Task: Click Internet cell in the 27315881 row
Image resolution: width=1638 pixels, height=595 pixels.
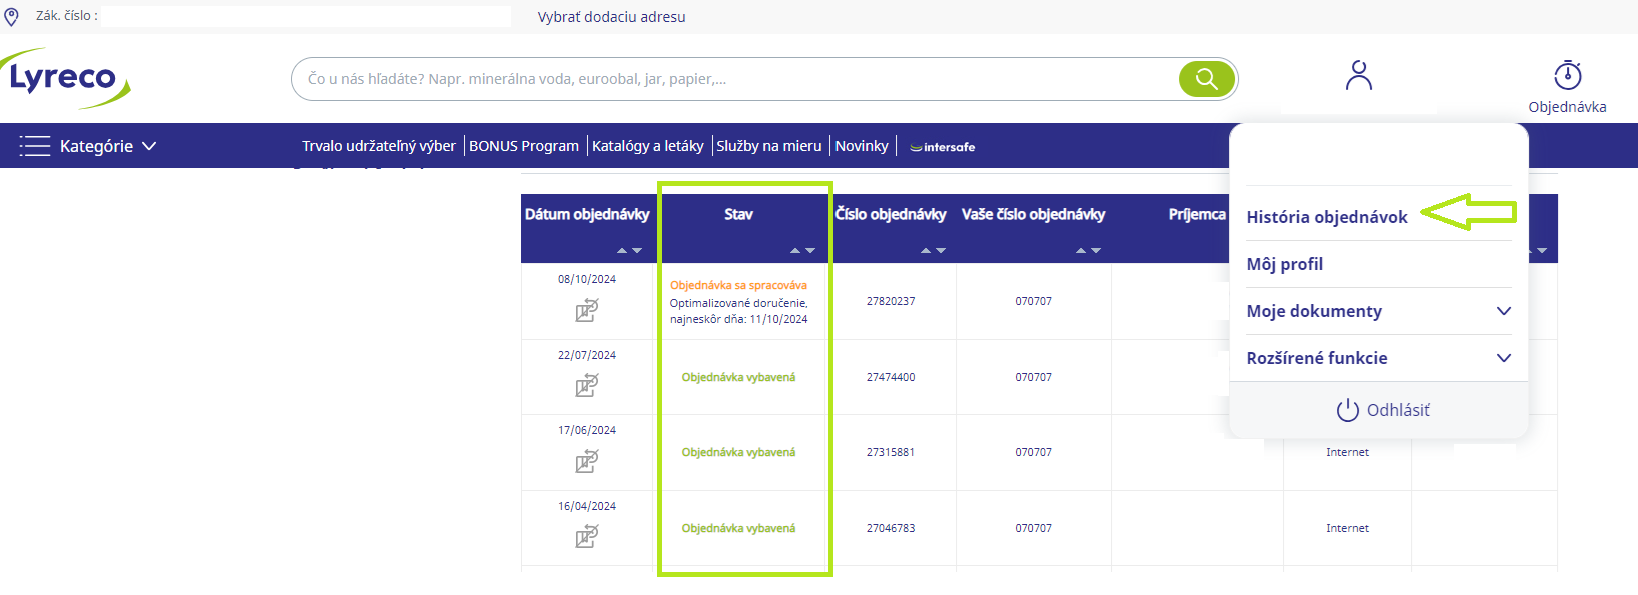Action: point(1348,452)
